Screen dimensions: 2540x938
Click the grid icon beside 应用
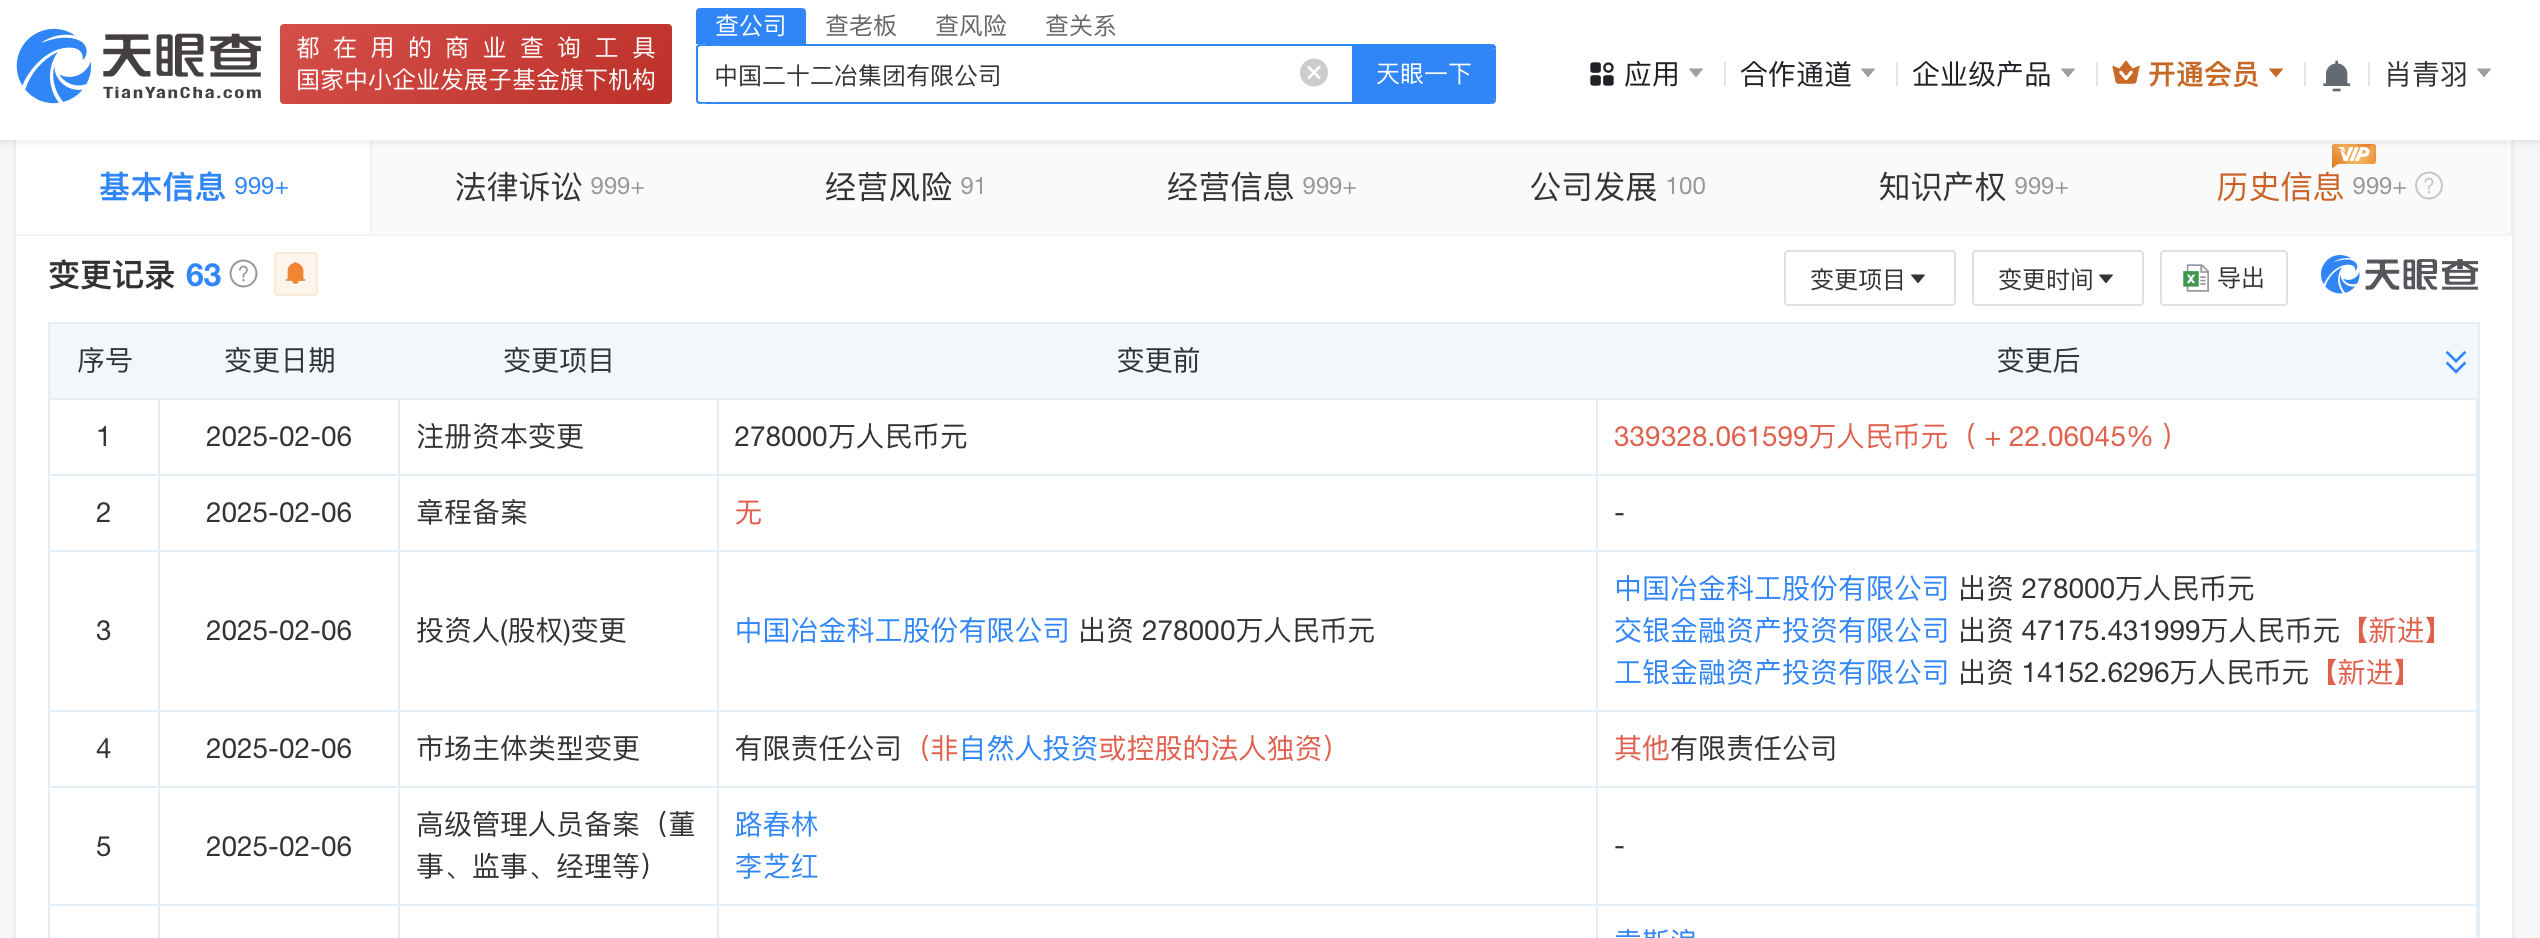pos(1601,73)
